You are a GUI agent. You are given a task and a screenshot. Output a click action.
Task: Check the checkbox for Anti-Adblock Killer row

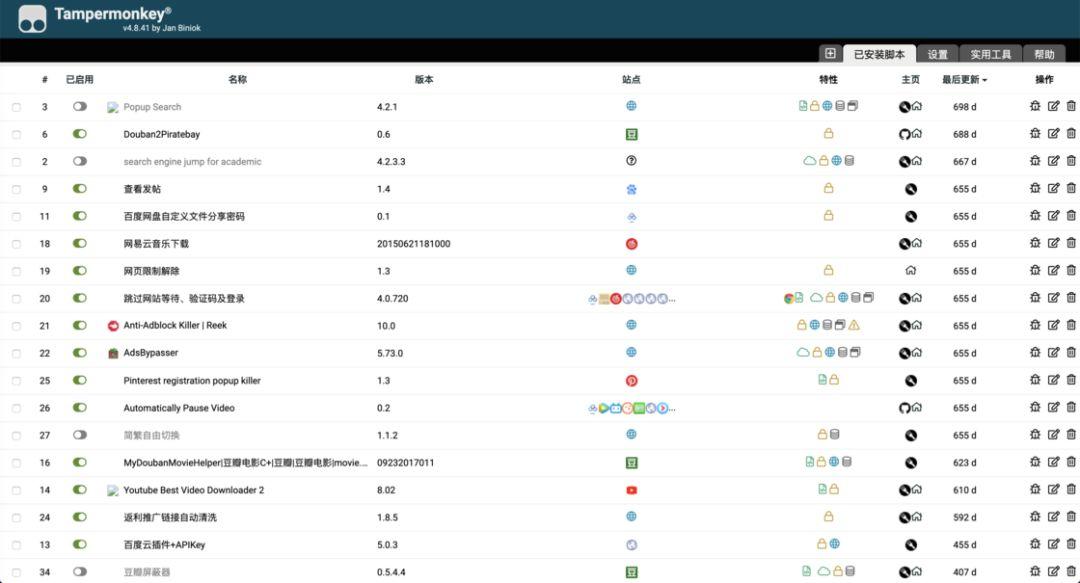click(x=16, y=326)
